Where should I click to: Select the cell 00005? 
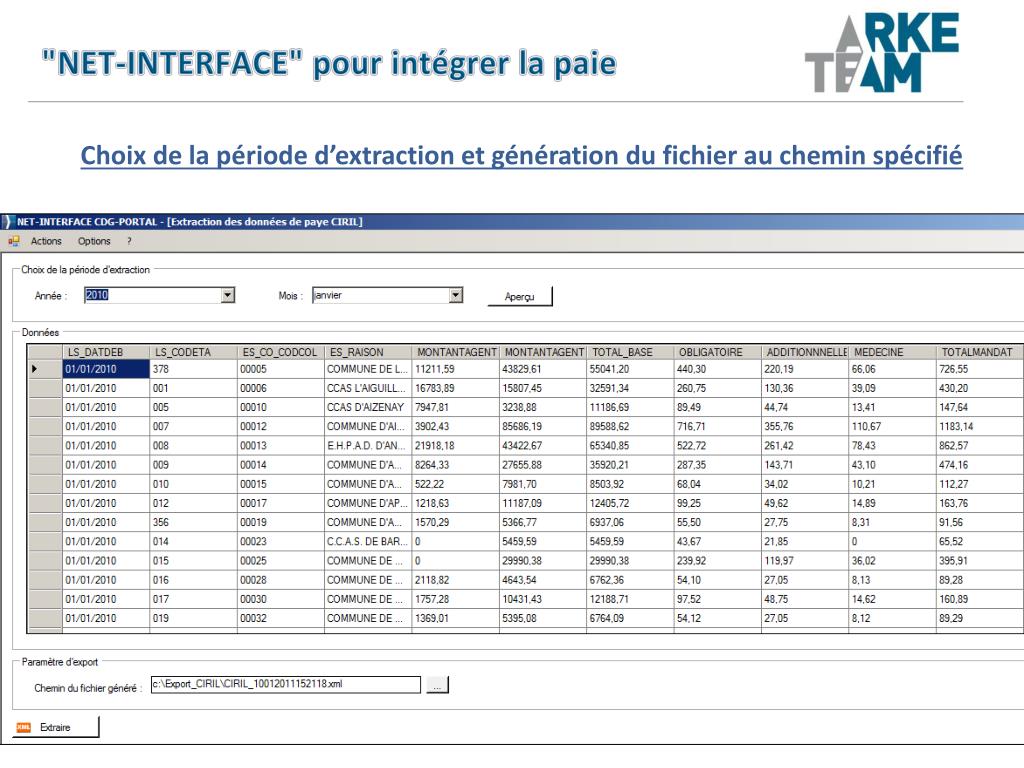point(281,369)
